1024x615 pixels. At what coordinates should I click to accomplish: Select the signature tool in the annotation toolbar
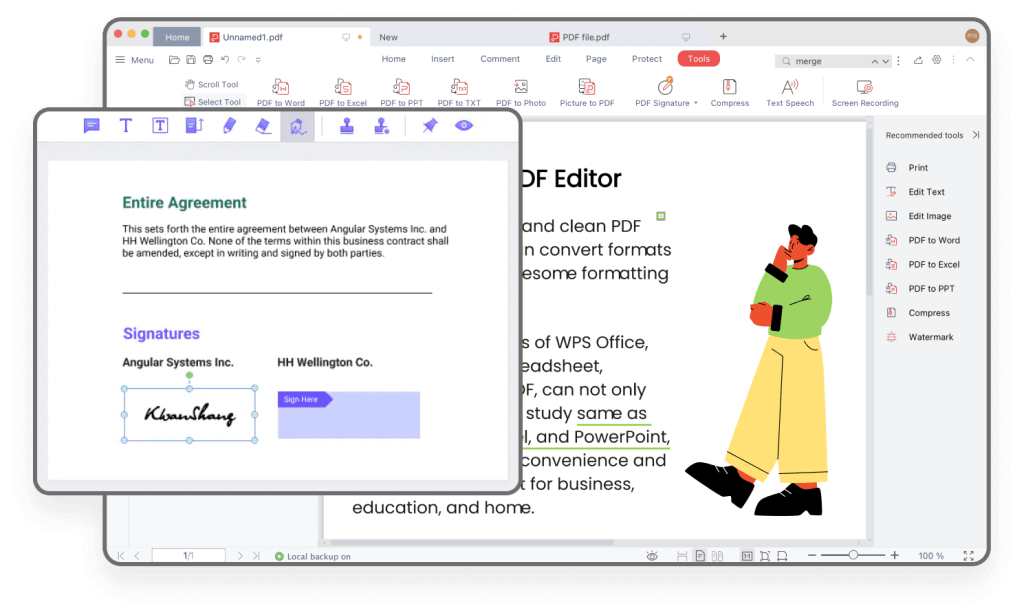point(296,125)
